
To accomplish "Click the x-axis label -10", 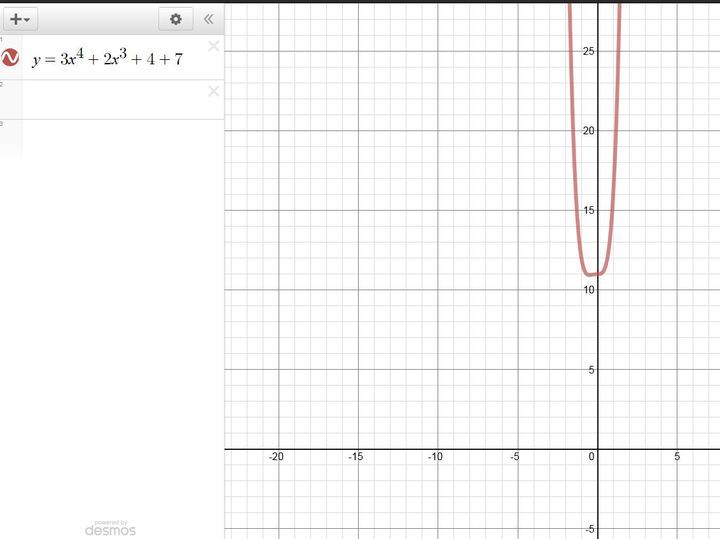I will coord(435,457).
